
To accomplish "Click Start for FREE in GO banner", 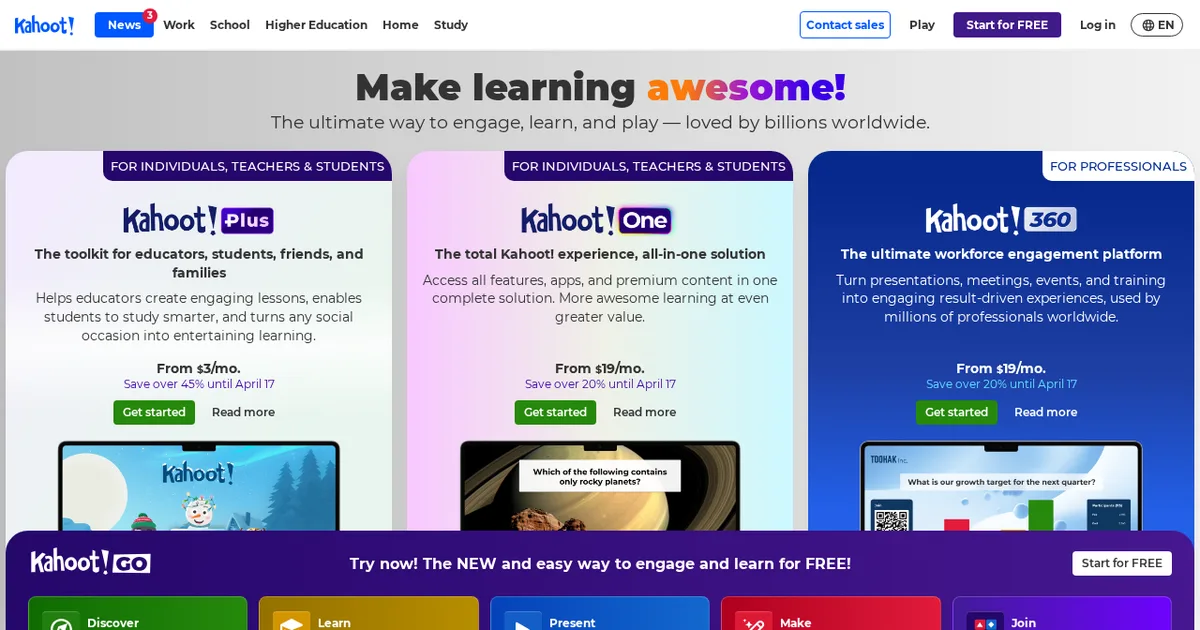I will click(x=1122, y=563).
